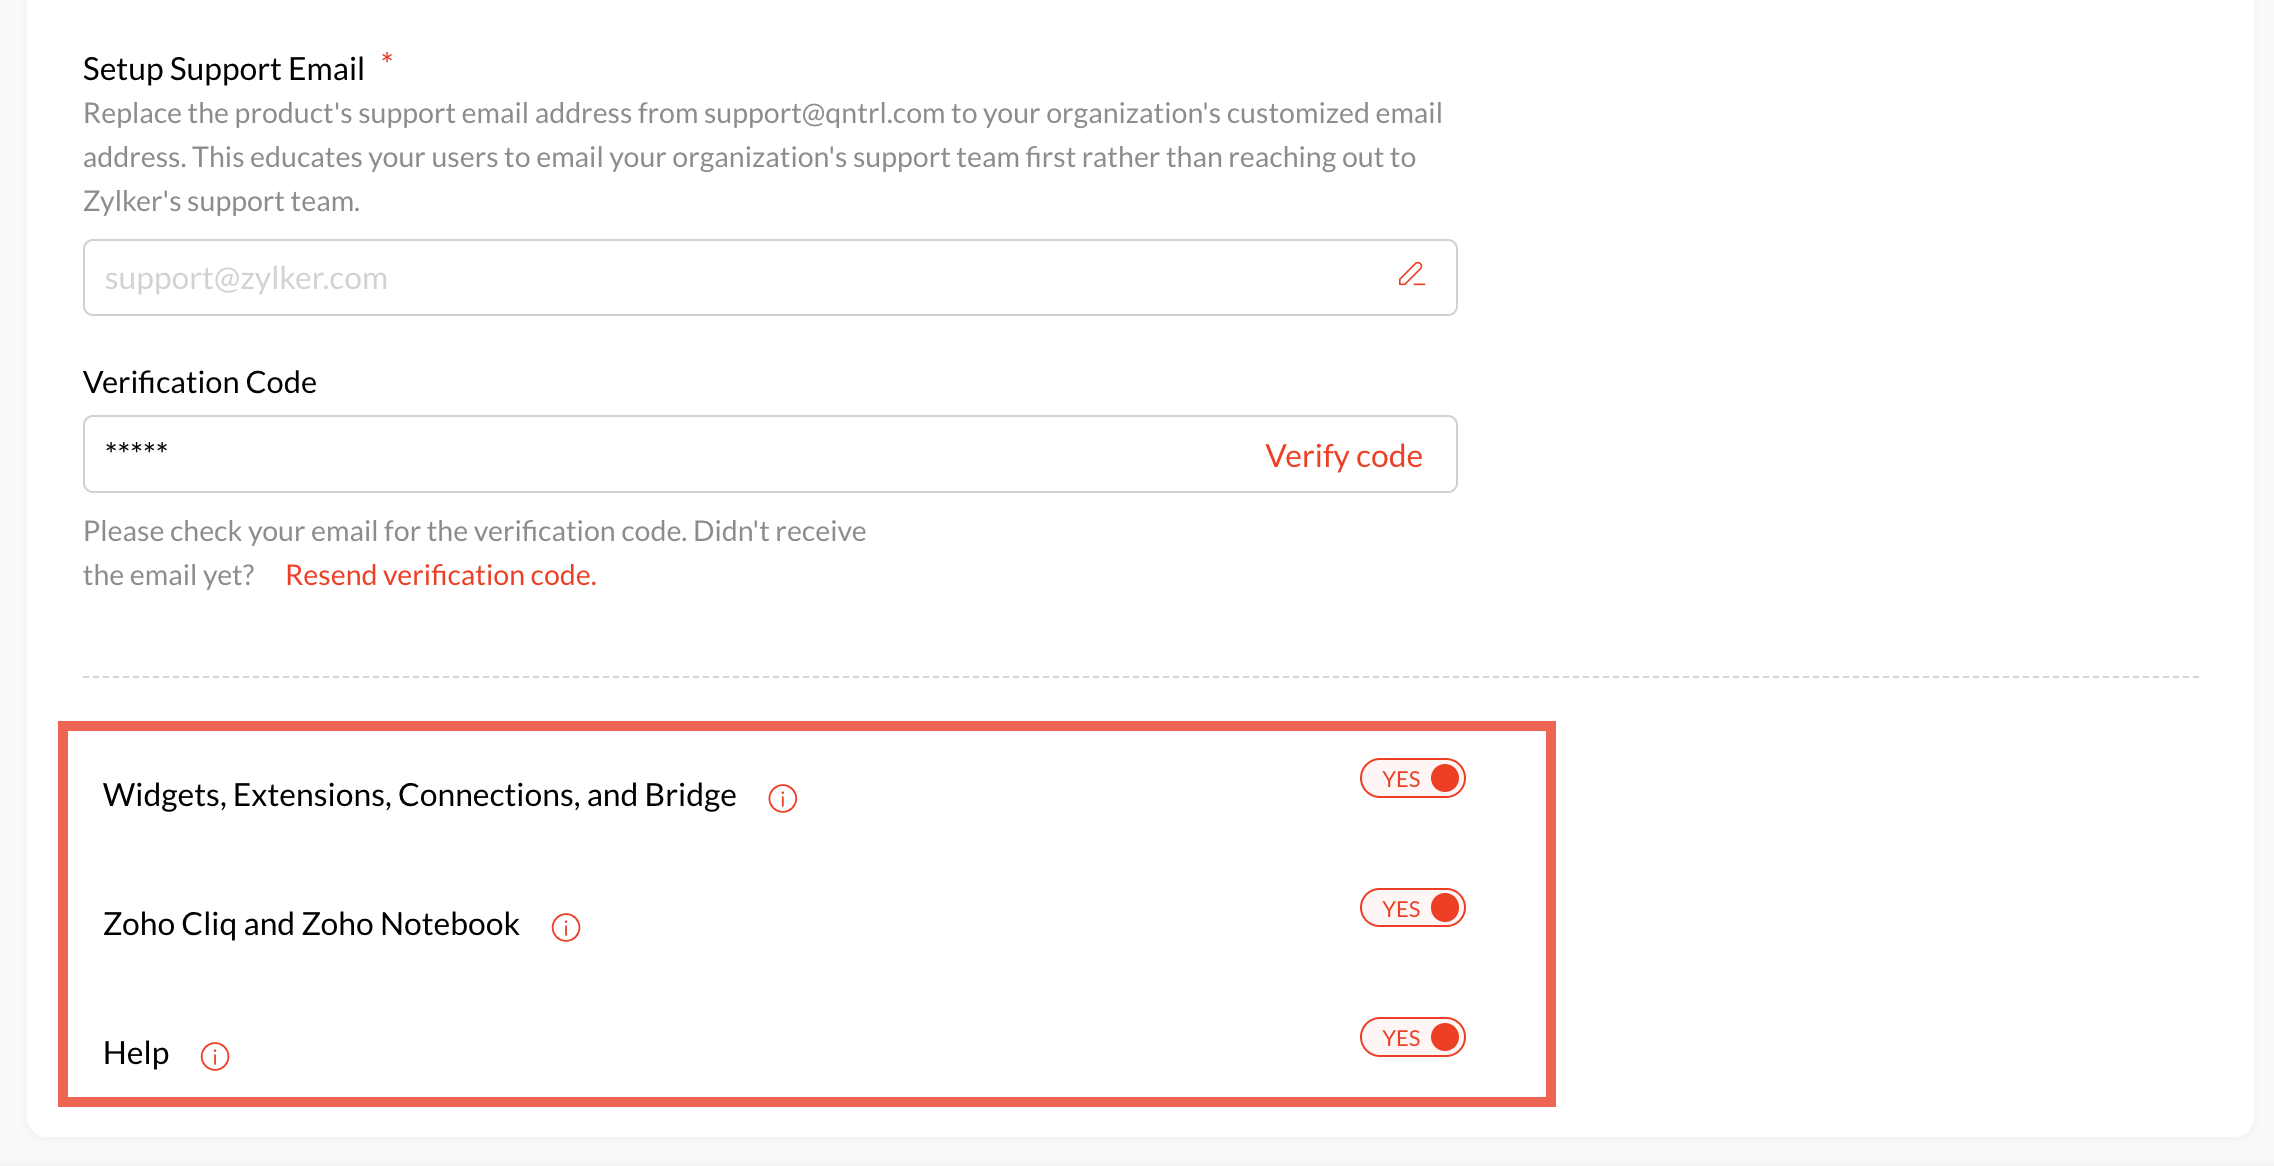
Task: Select the Widgets, Extensions, Connections, and Bridge label
Action: coord(420,795)
